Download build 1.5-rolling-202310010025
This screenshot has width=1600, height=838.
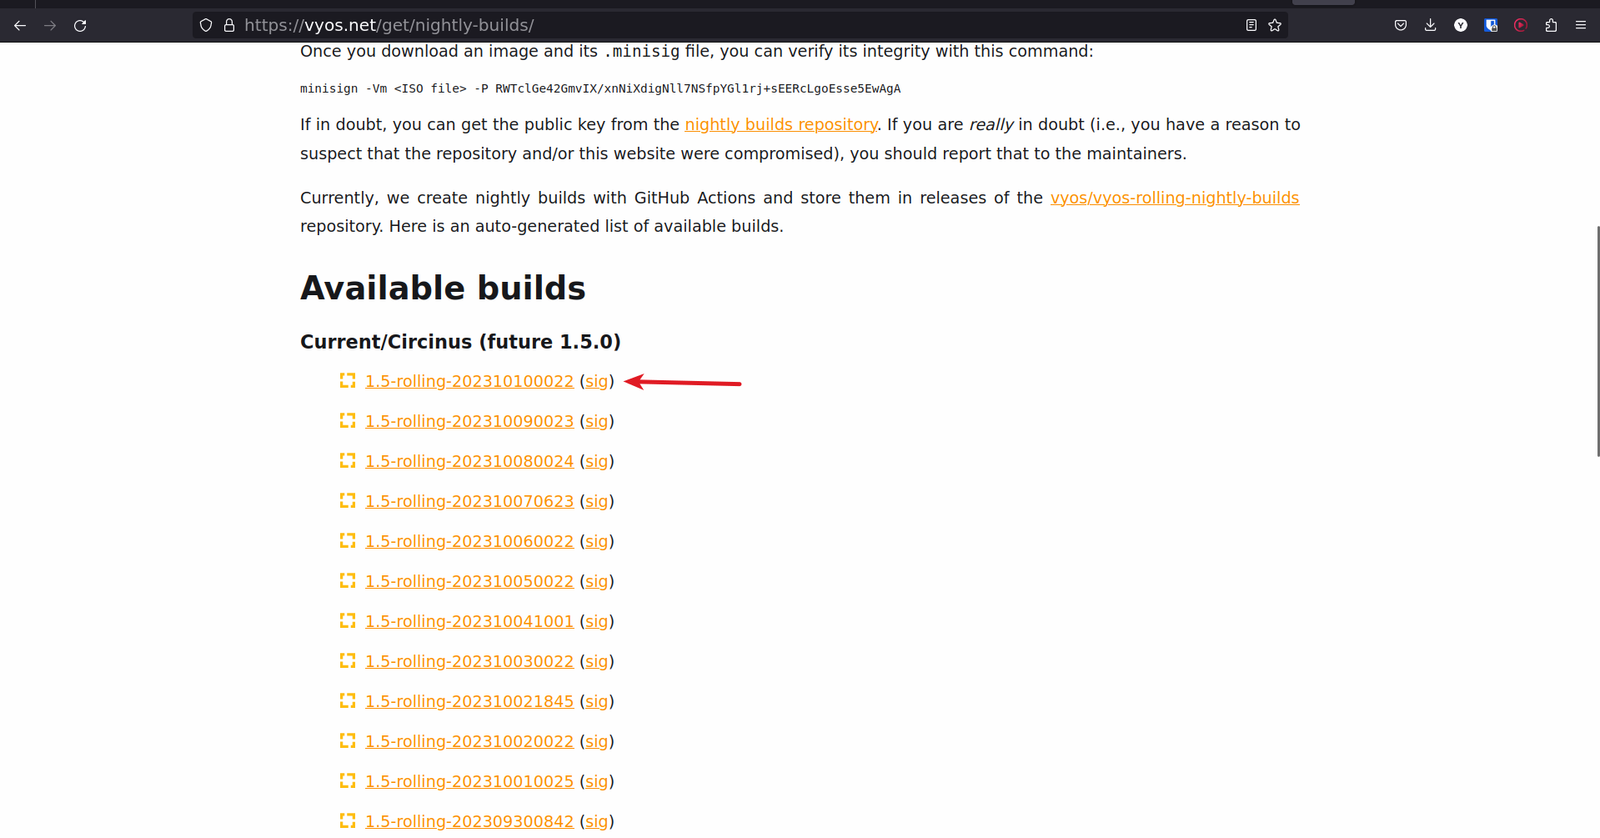469,781
